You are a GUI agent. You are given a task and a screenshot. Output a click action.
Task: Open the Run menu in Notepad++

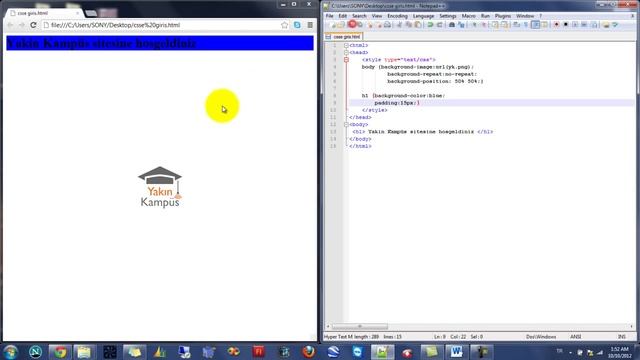click(x=485, y=16)
